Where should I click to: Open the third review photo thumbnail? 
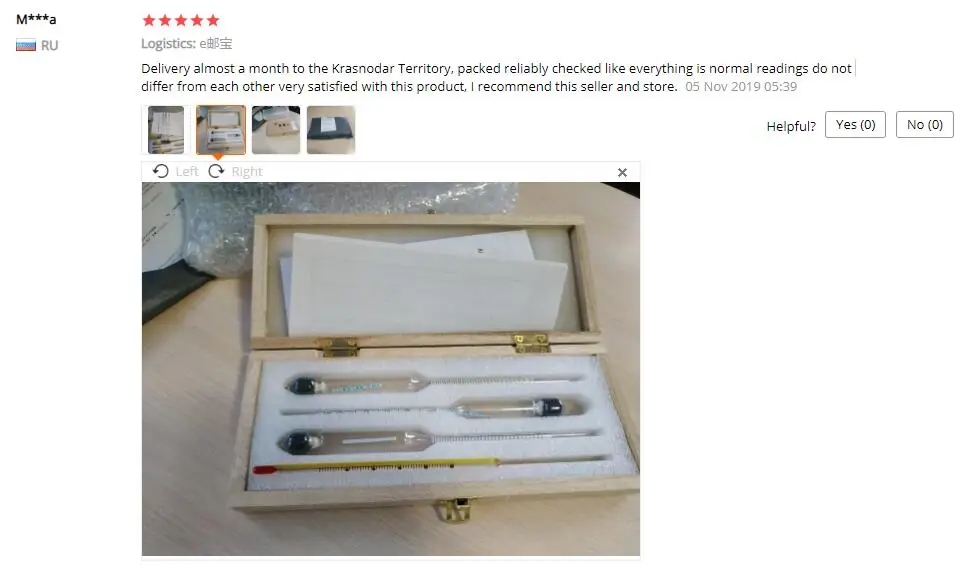276,130
